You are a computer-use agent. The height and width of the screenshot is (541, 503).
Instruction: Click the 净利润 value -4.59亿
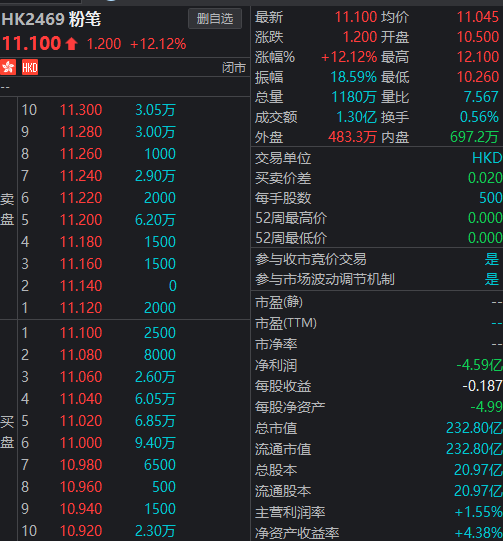pos(480,365)
